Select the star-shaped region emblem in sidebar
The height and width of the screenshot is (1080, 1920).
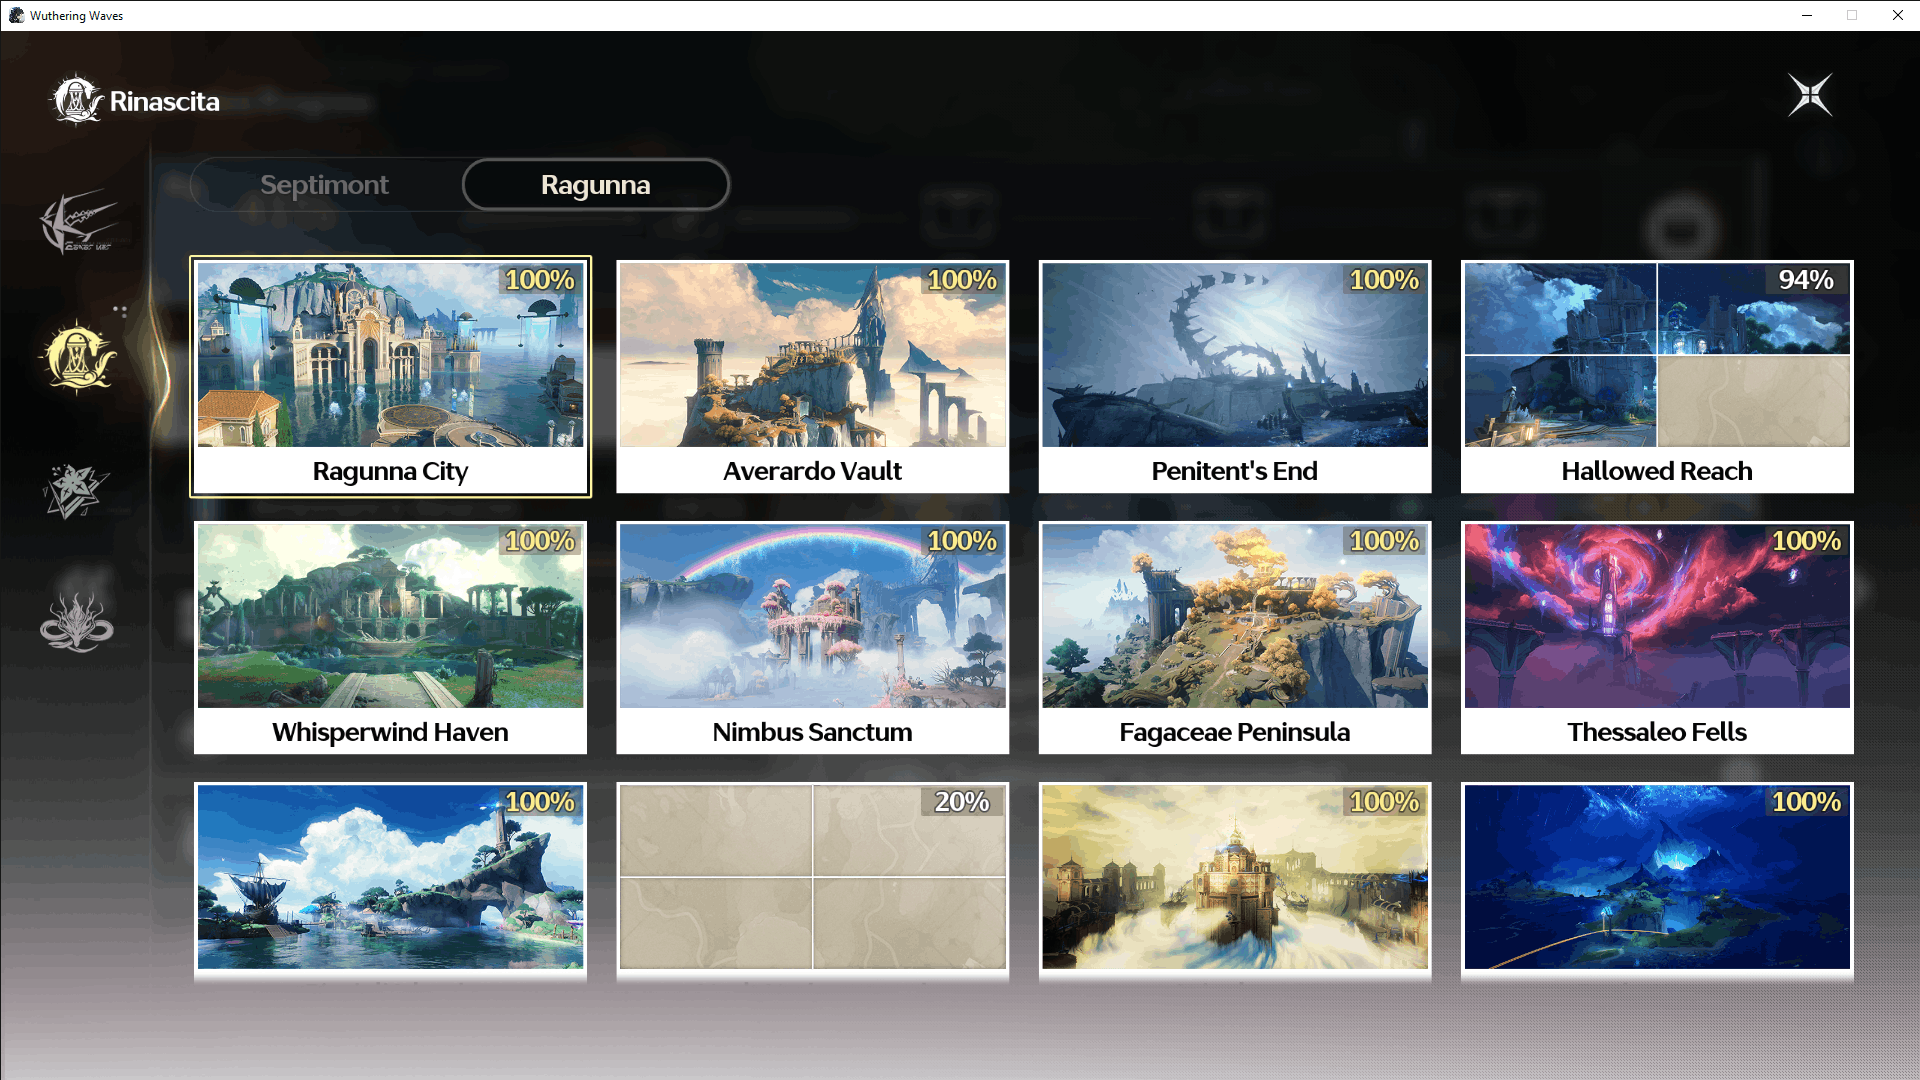pyautogui.click(x=76, y=491)
